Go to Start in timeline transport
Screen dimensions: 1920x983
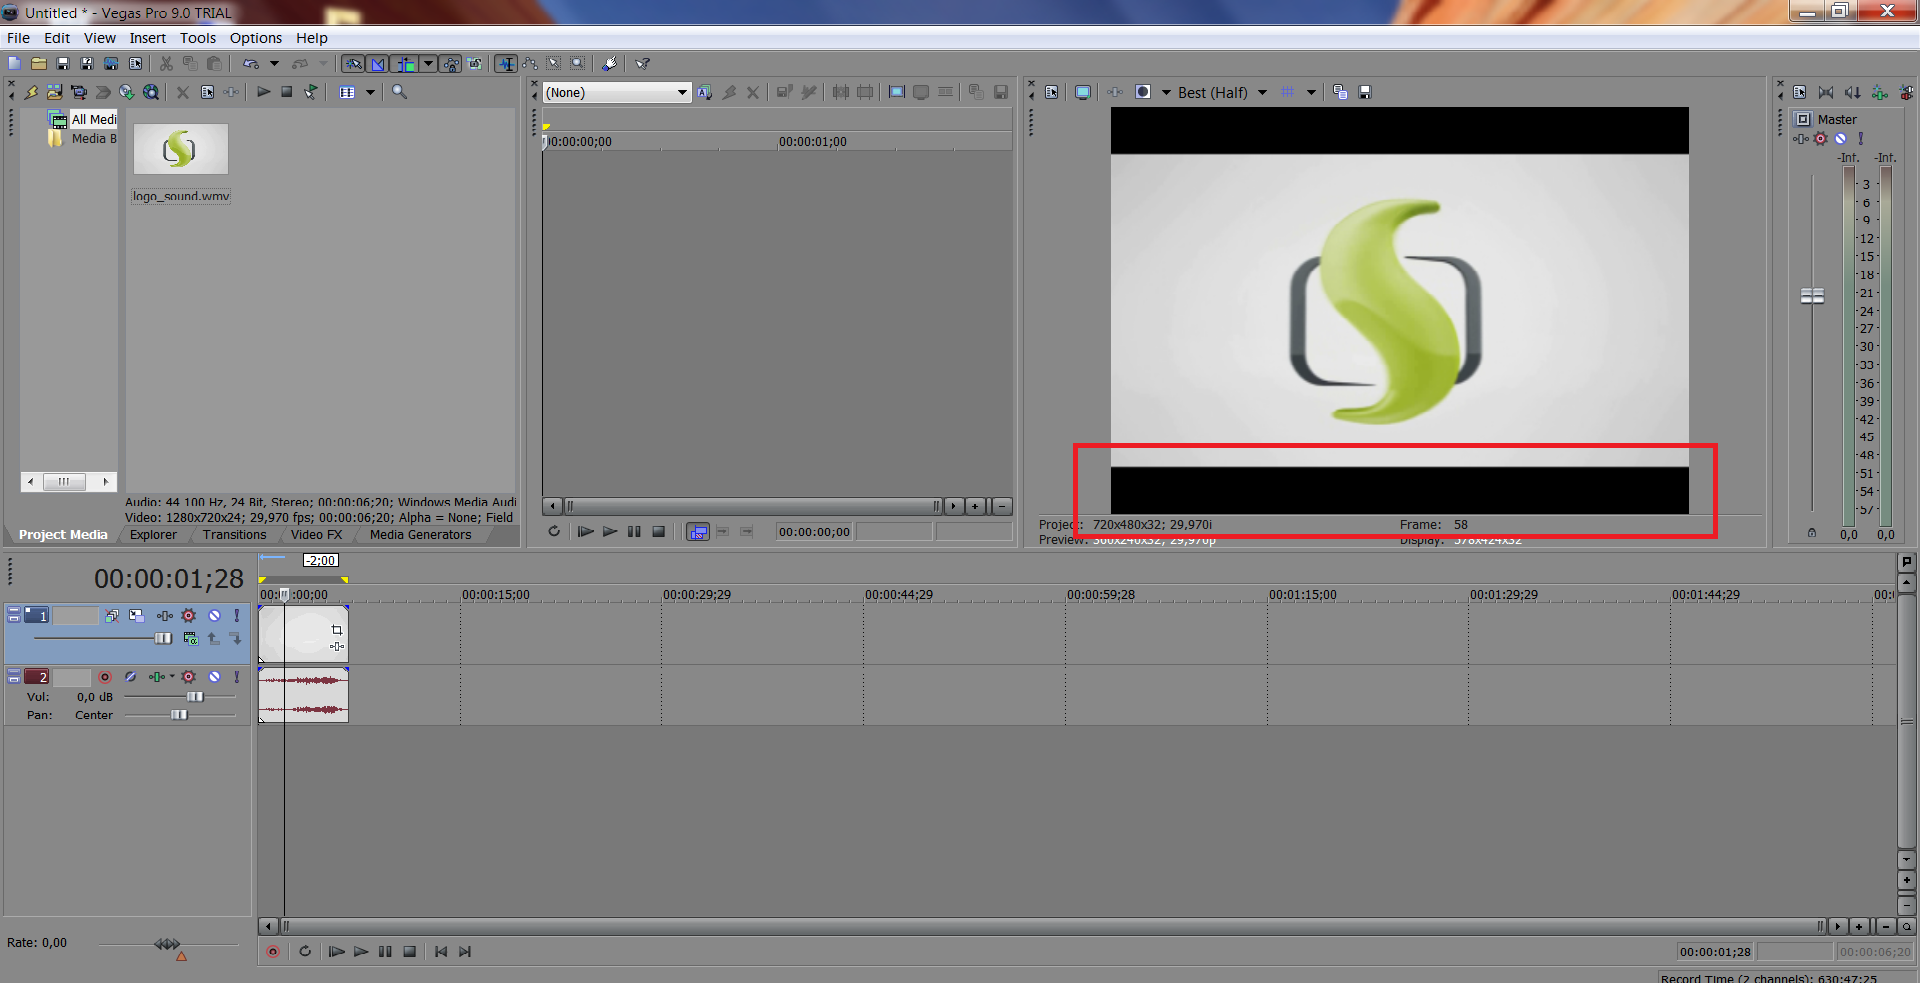pos(441,952)
